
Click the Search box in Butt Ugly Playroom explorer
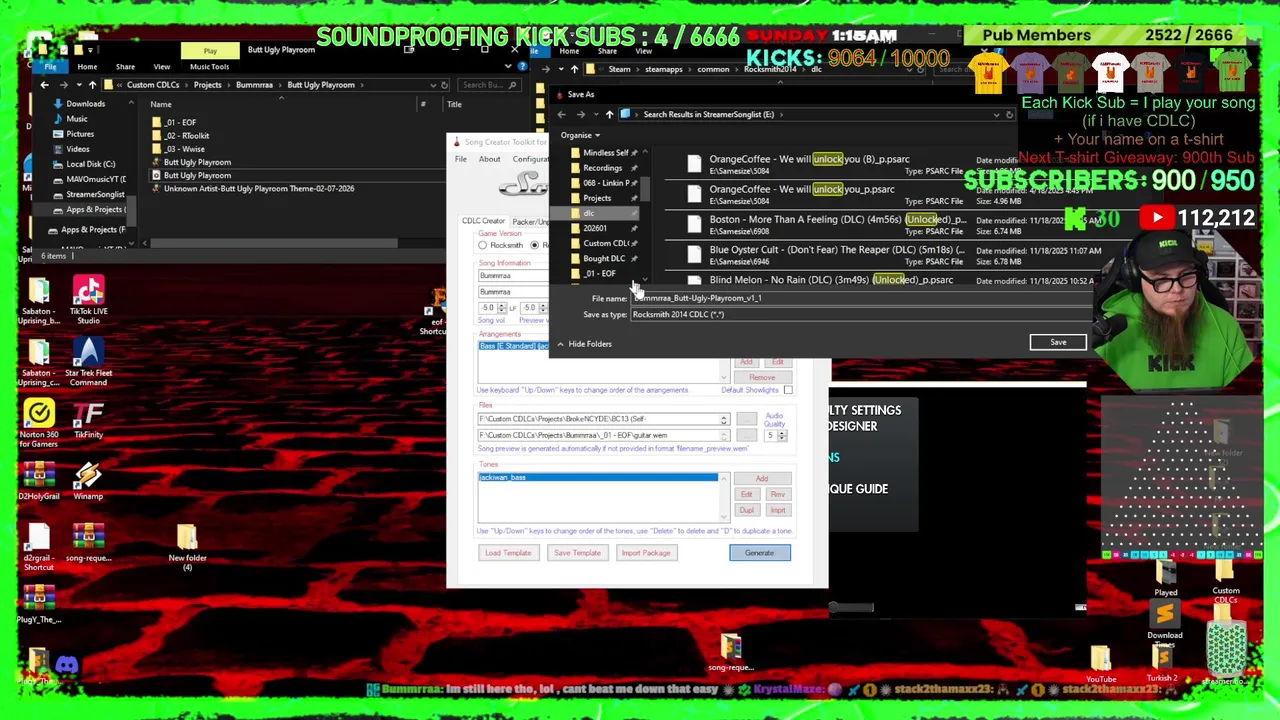(490, 85)
